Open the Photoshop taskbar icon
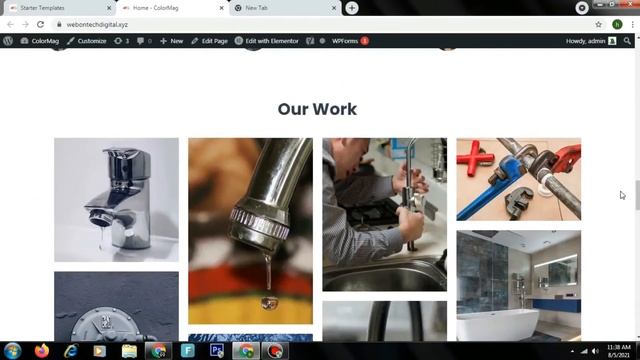The width and height of the screenshot is (640, 360). pos(217,351)
